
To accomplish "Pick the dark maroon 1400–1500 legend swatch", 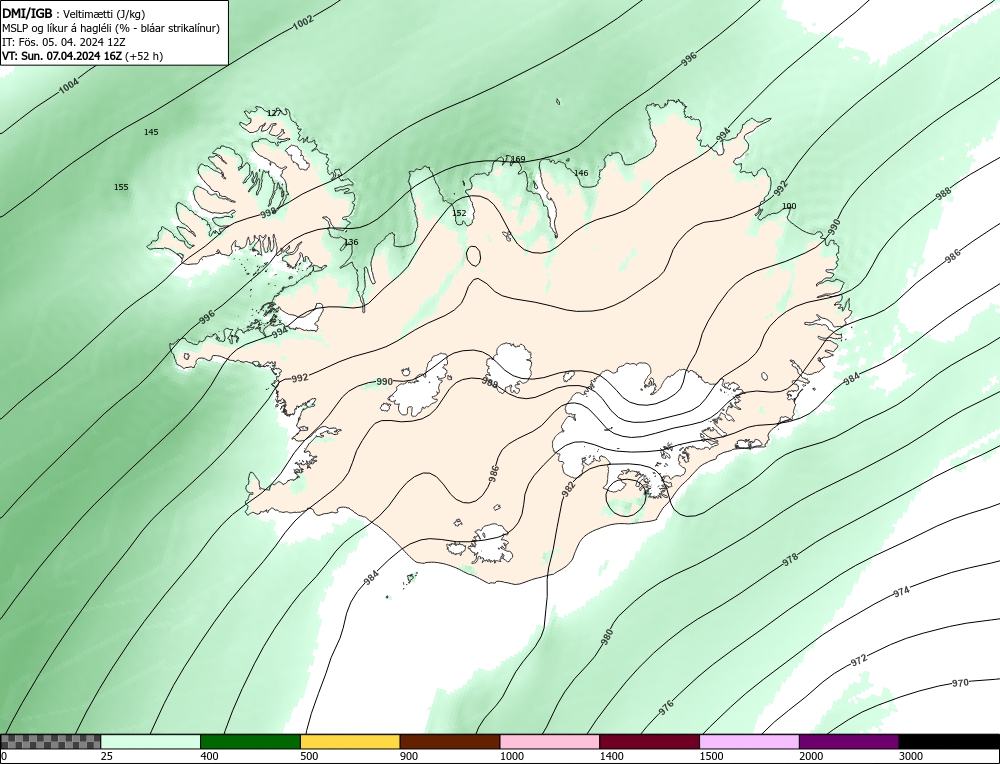I will click(649, 741).
